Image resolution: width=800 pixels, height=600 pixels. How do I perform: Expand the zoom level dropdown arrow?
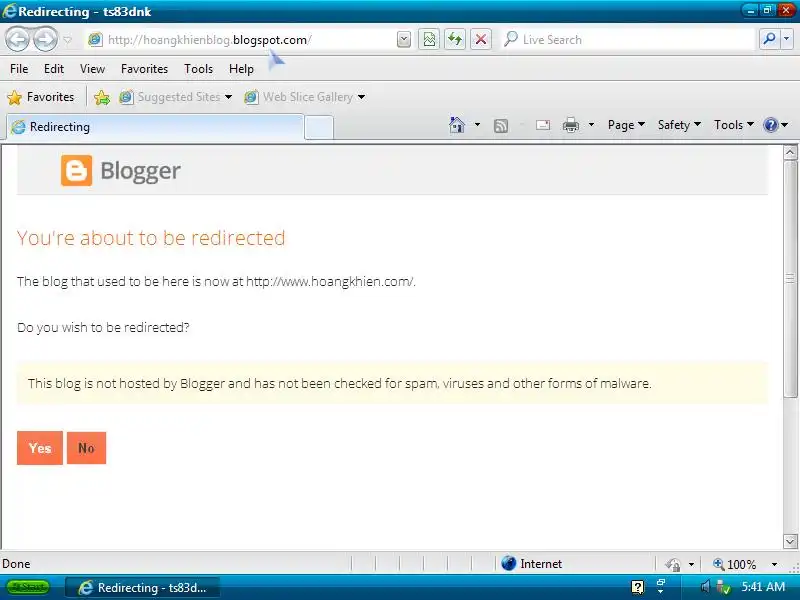774,564
